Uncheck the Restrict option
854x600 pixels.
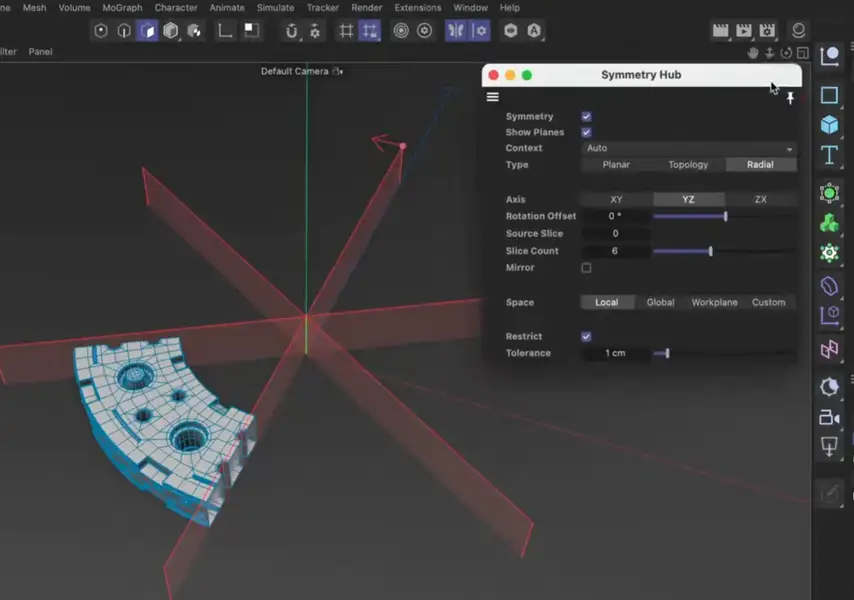(586, 336)
